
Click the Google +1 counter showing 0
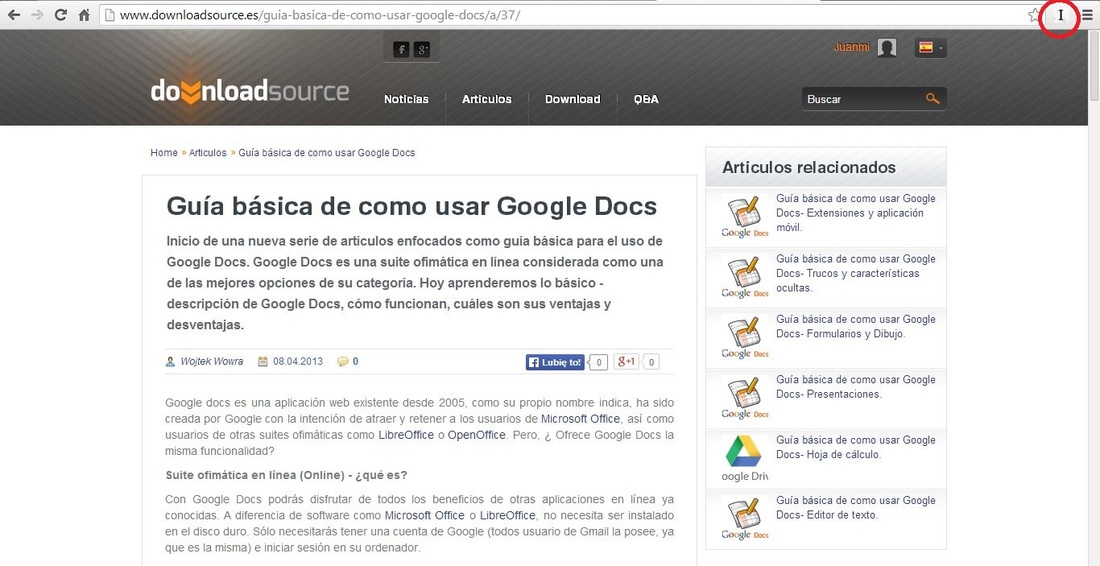click(x=651, y=363)
